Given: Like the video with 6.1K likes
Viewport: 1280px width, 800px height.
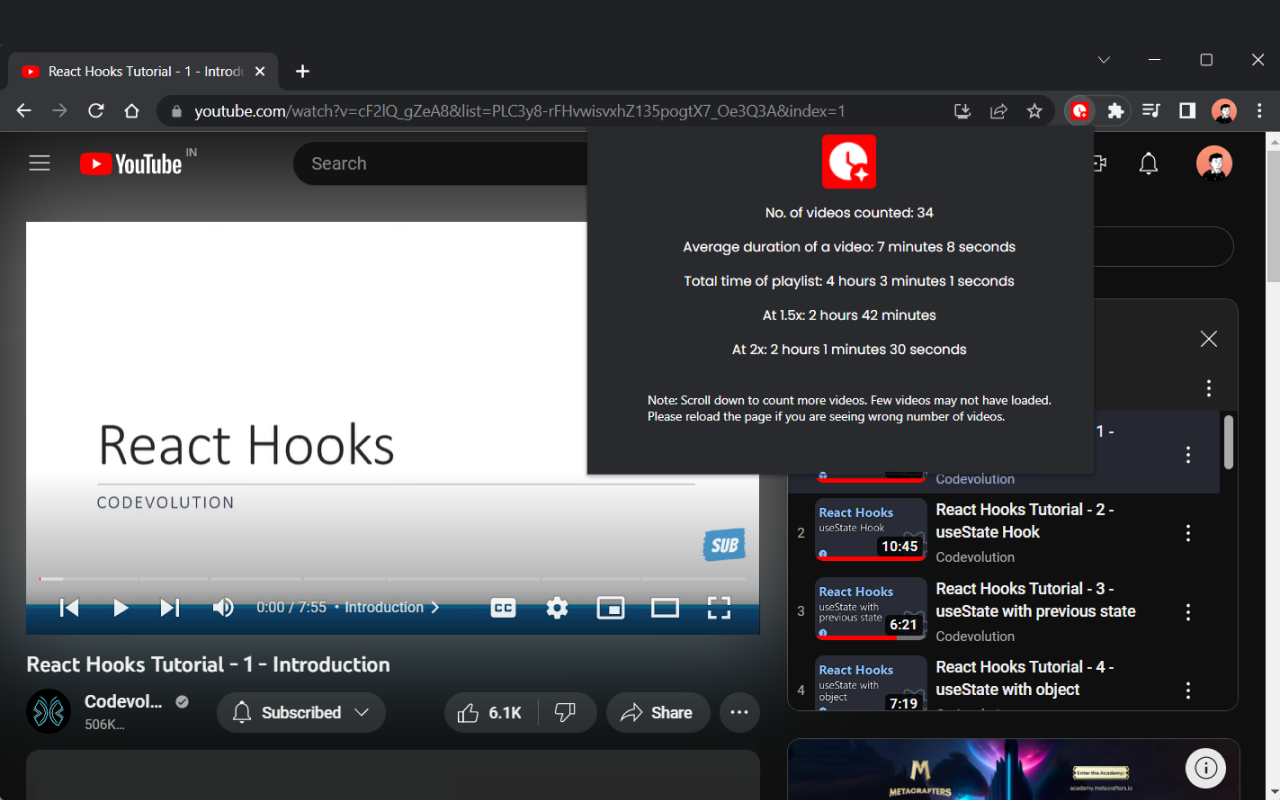Looking at the screenshot, I should pyautogui.click(x=491, y=713).
